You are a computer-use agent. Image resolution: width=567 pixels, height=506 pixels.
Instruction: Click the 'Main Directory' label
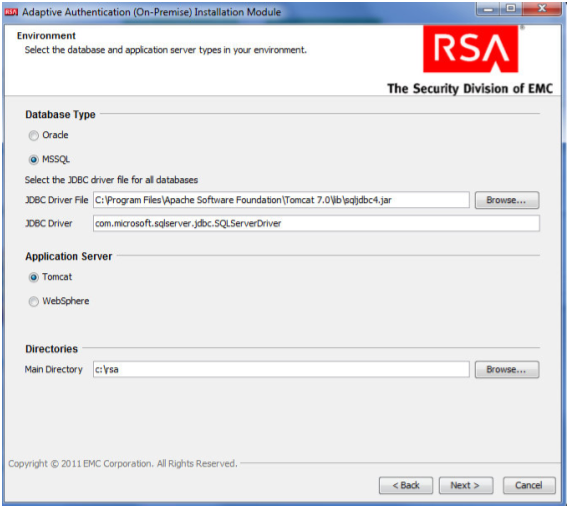coord(54,369)
